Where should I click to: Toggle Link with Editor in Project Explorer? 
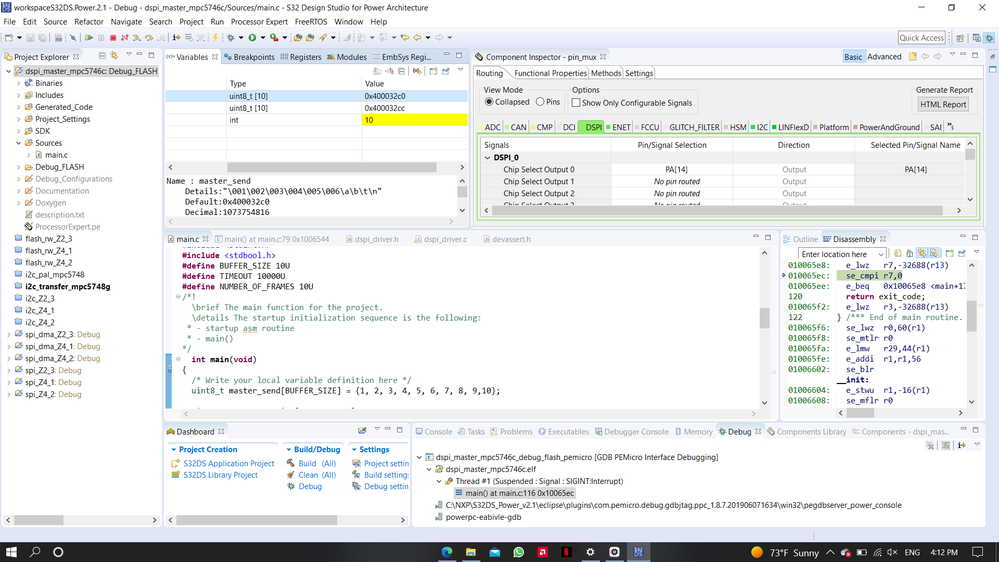click(x=114, y=57)
